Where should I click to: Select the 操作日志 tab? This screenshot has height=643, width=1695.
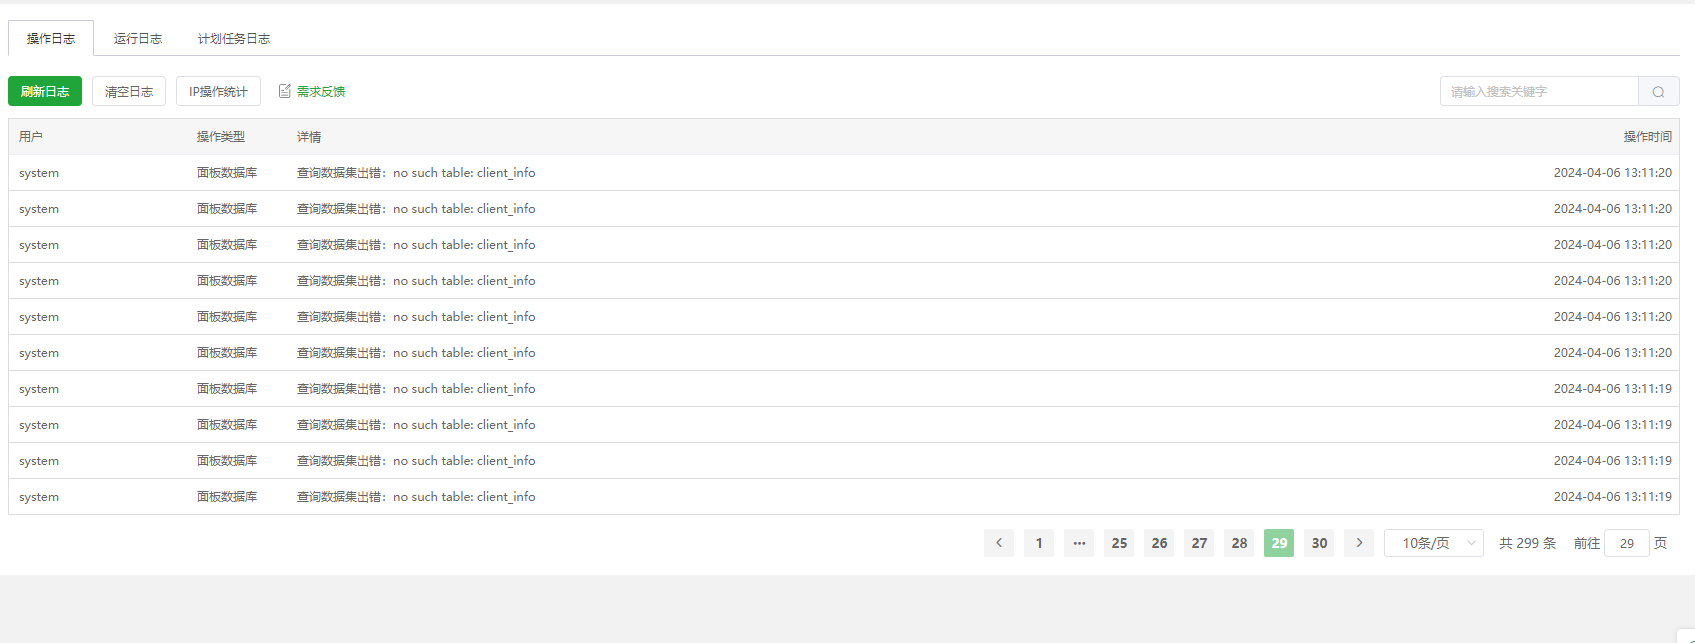(x=51, y=38)
